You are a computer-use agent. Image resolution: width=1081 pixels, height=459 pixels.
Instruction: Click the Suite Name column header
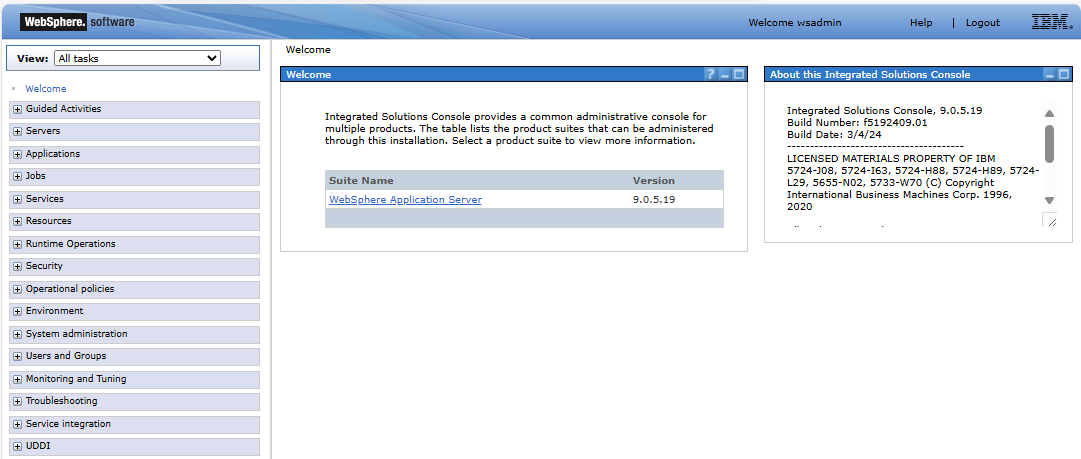click(361, 181)
